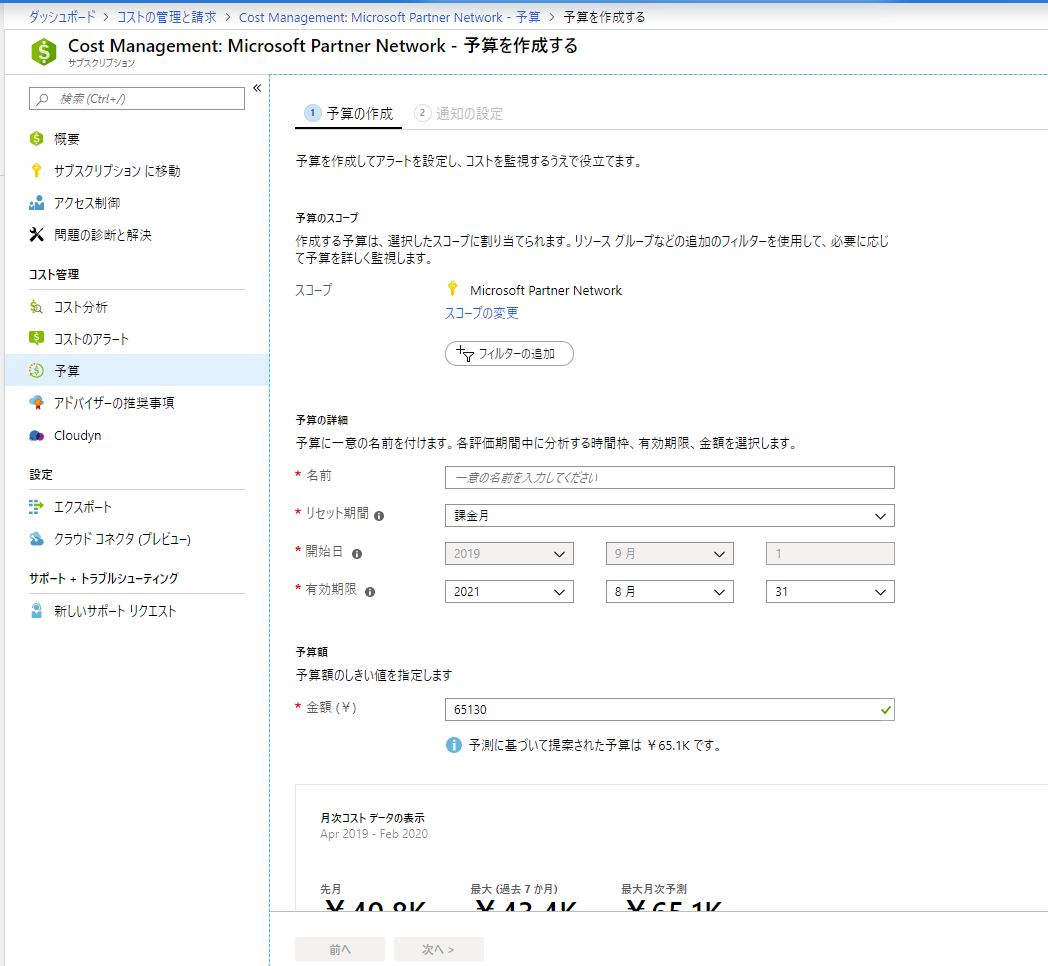Click the 概要 overview icon
The height and width of the screenshot is (966, 1048).
coord(37,138)
